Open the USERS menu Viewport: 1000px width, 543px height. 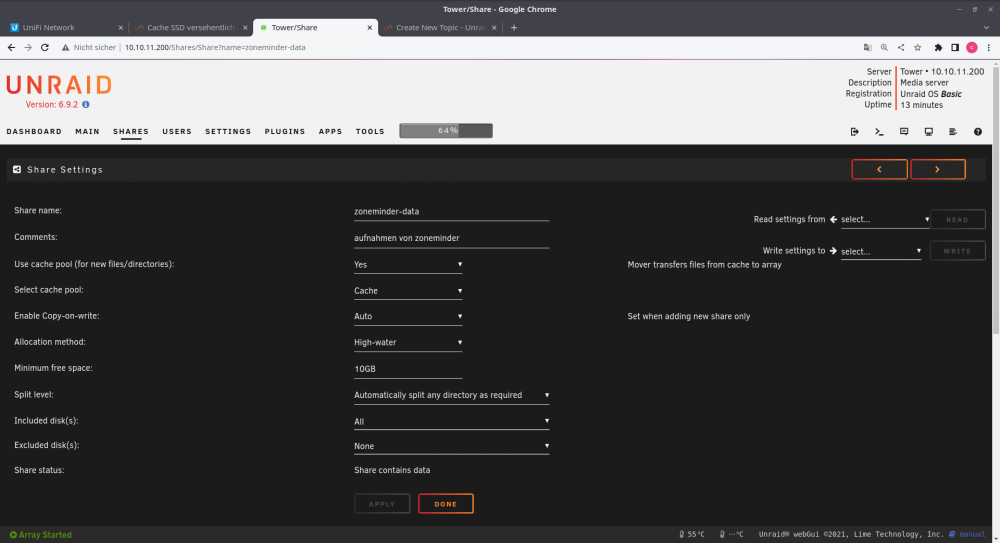tap(177, 131)
